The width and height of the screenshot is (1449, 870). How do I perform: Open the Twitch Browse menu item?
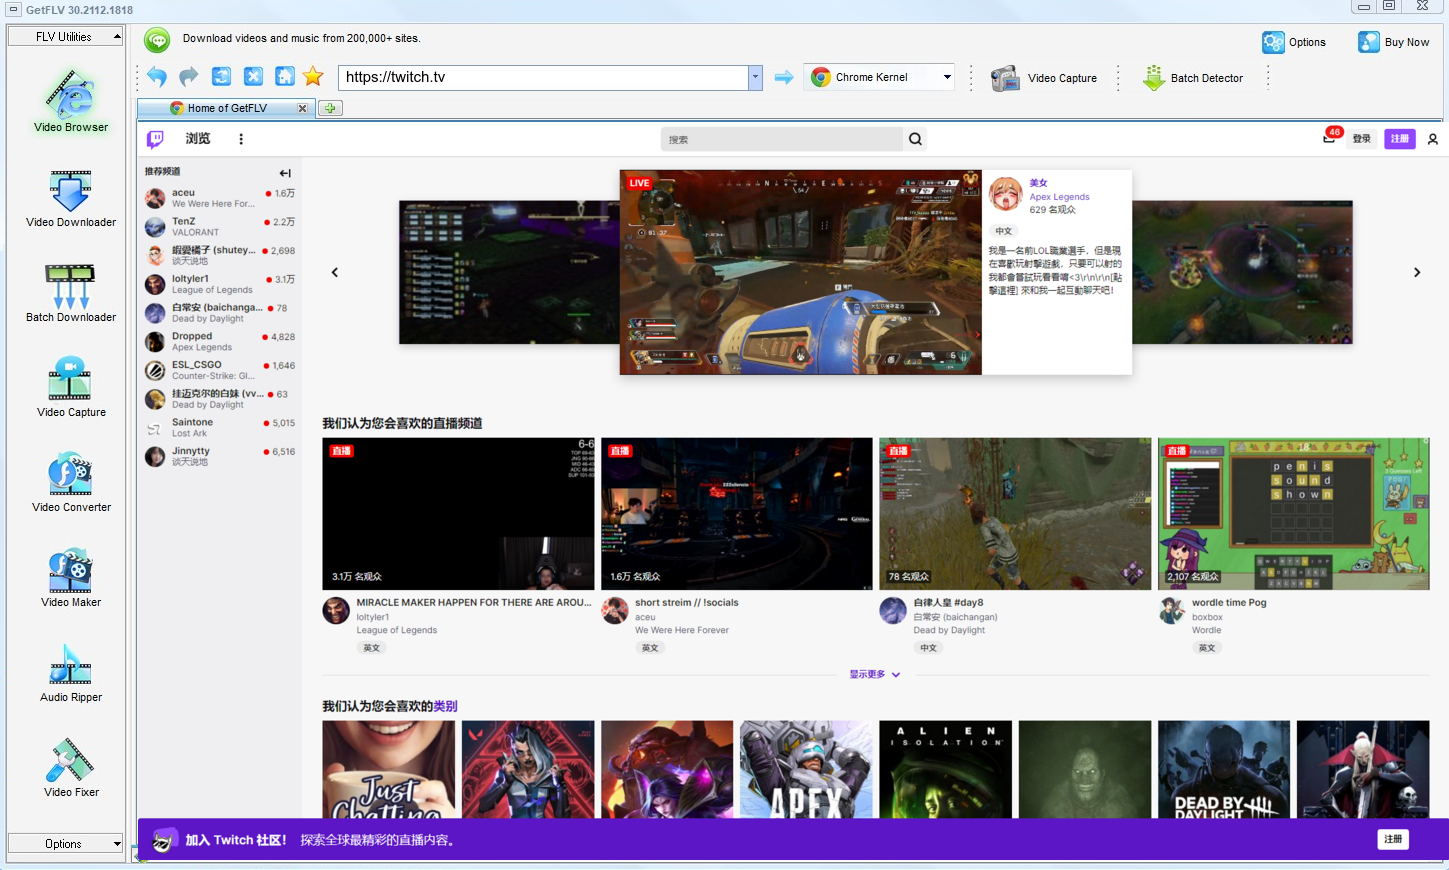tap(198, 139)
